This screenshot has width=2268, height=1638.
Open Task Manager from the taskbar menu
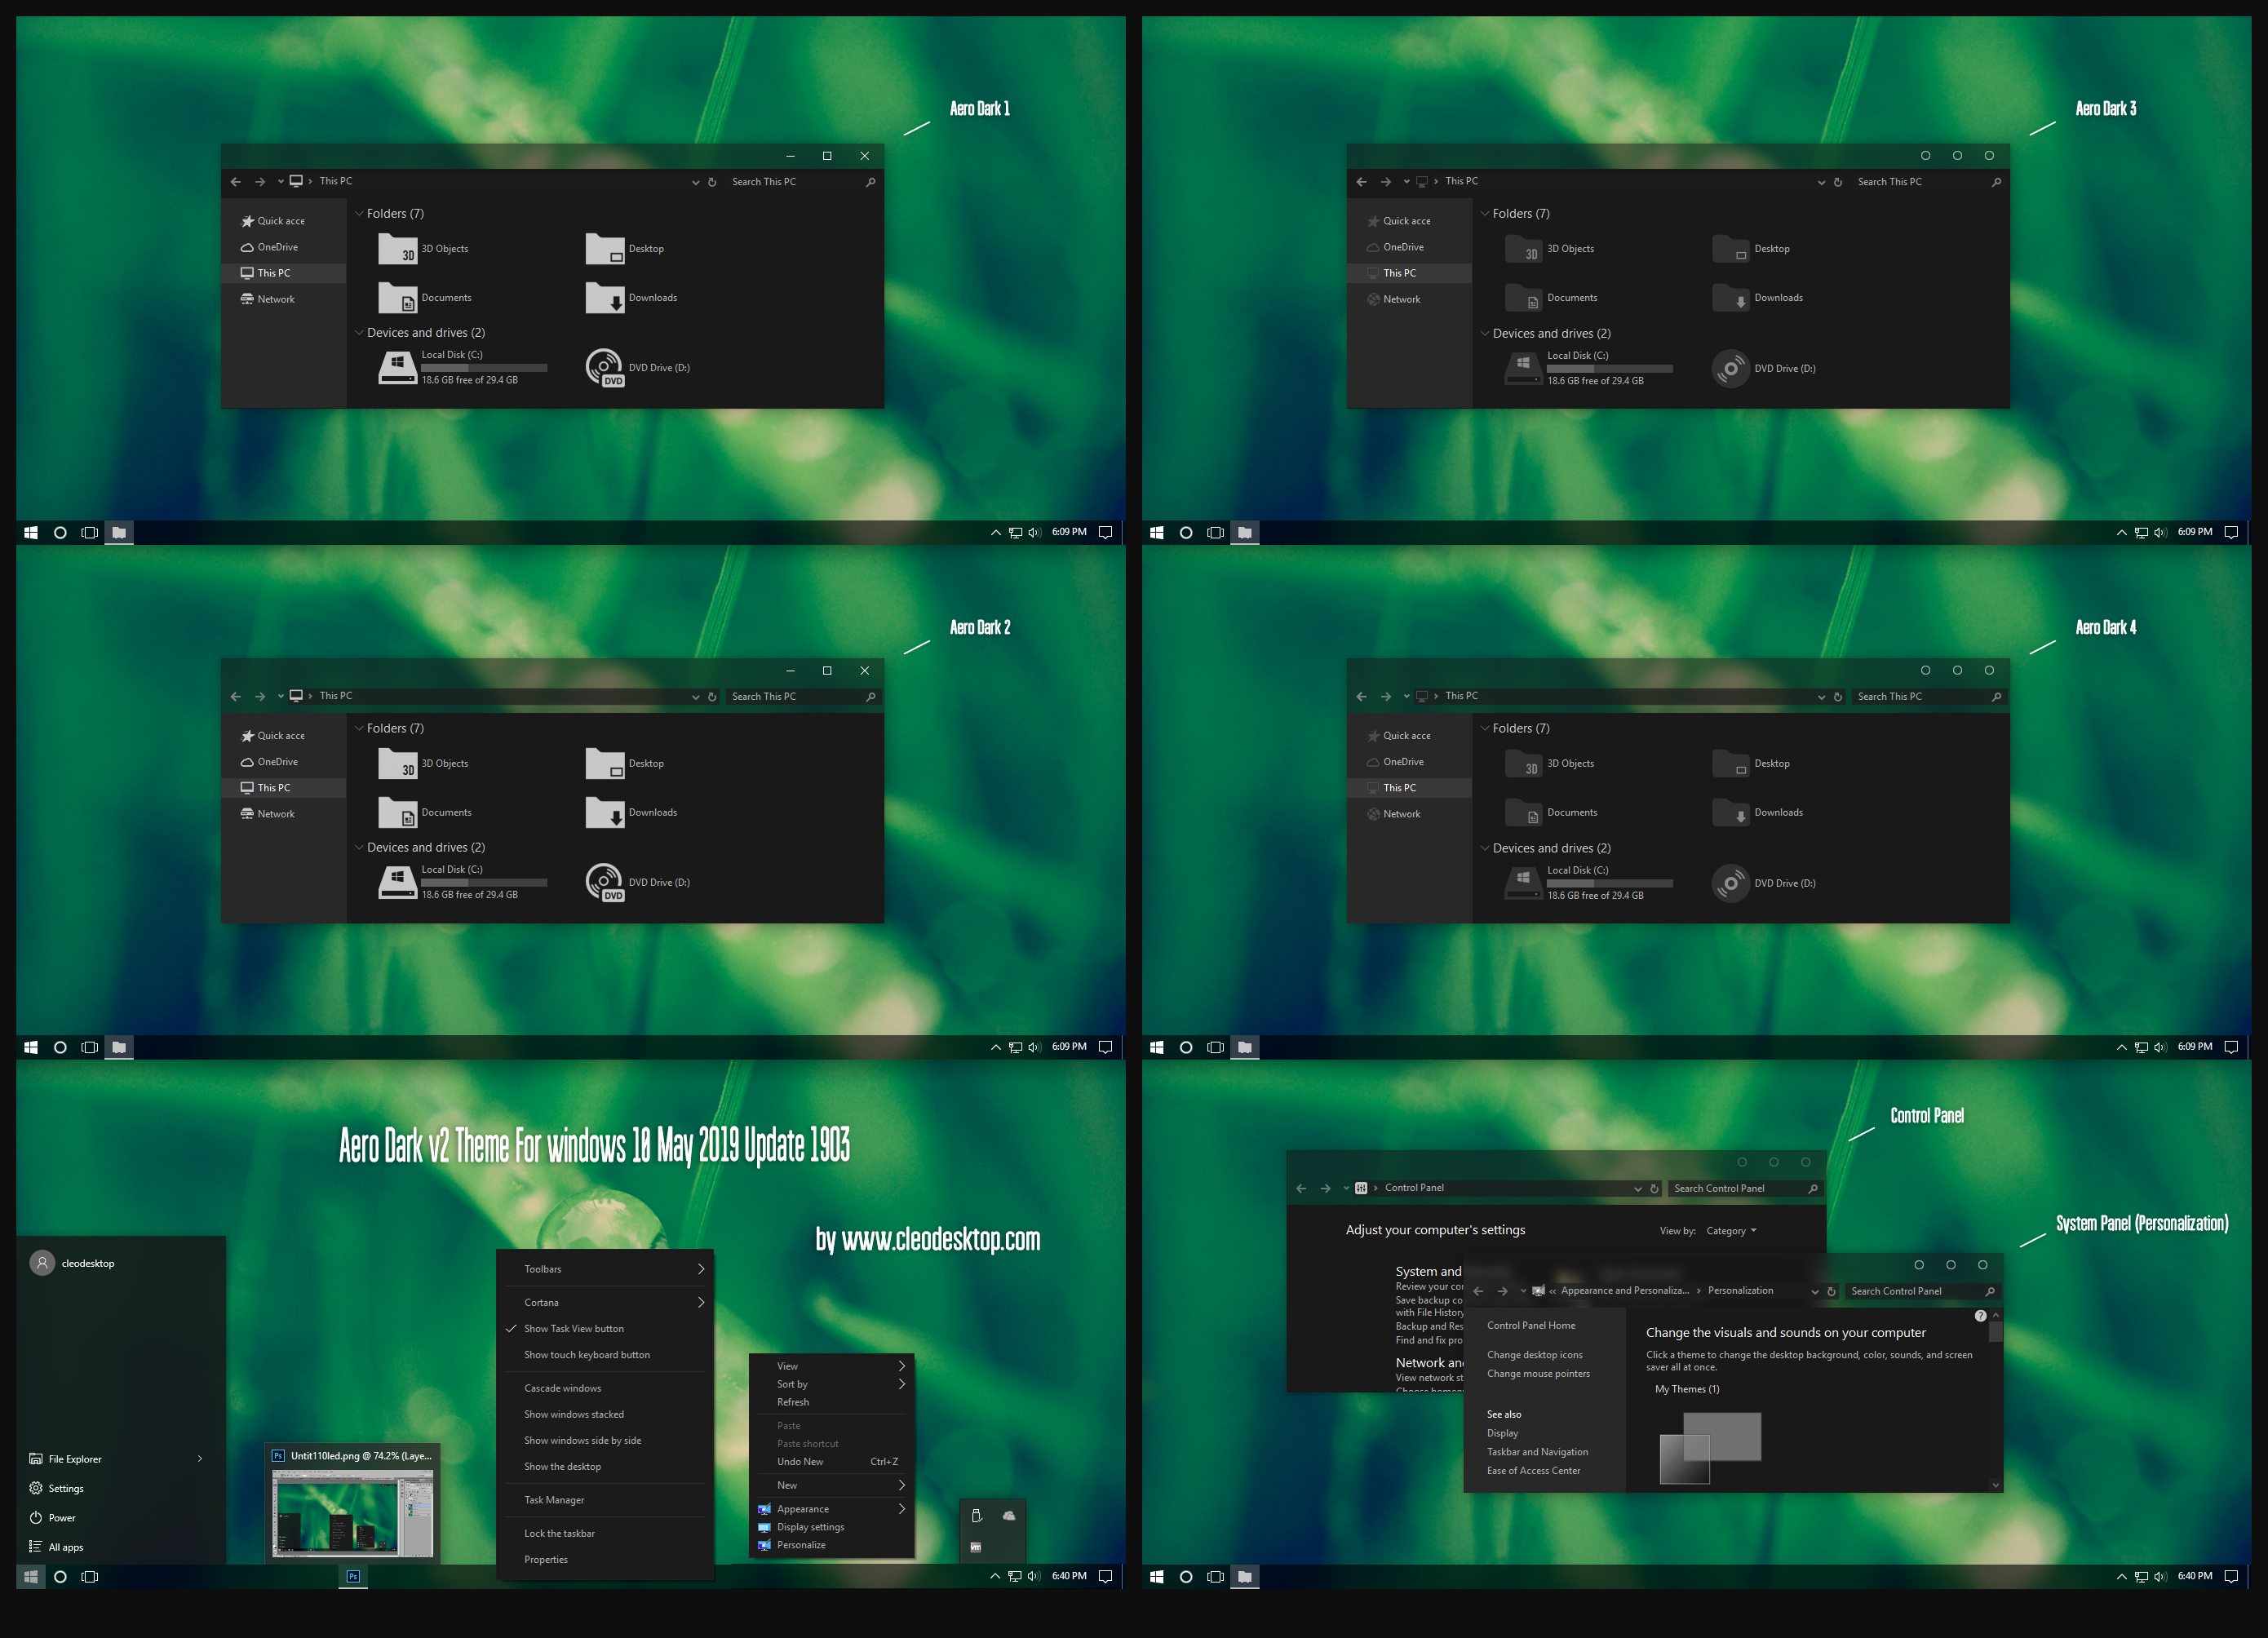(605, 1500)
